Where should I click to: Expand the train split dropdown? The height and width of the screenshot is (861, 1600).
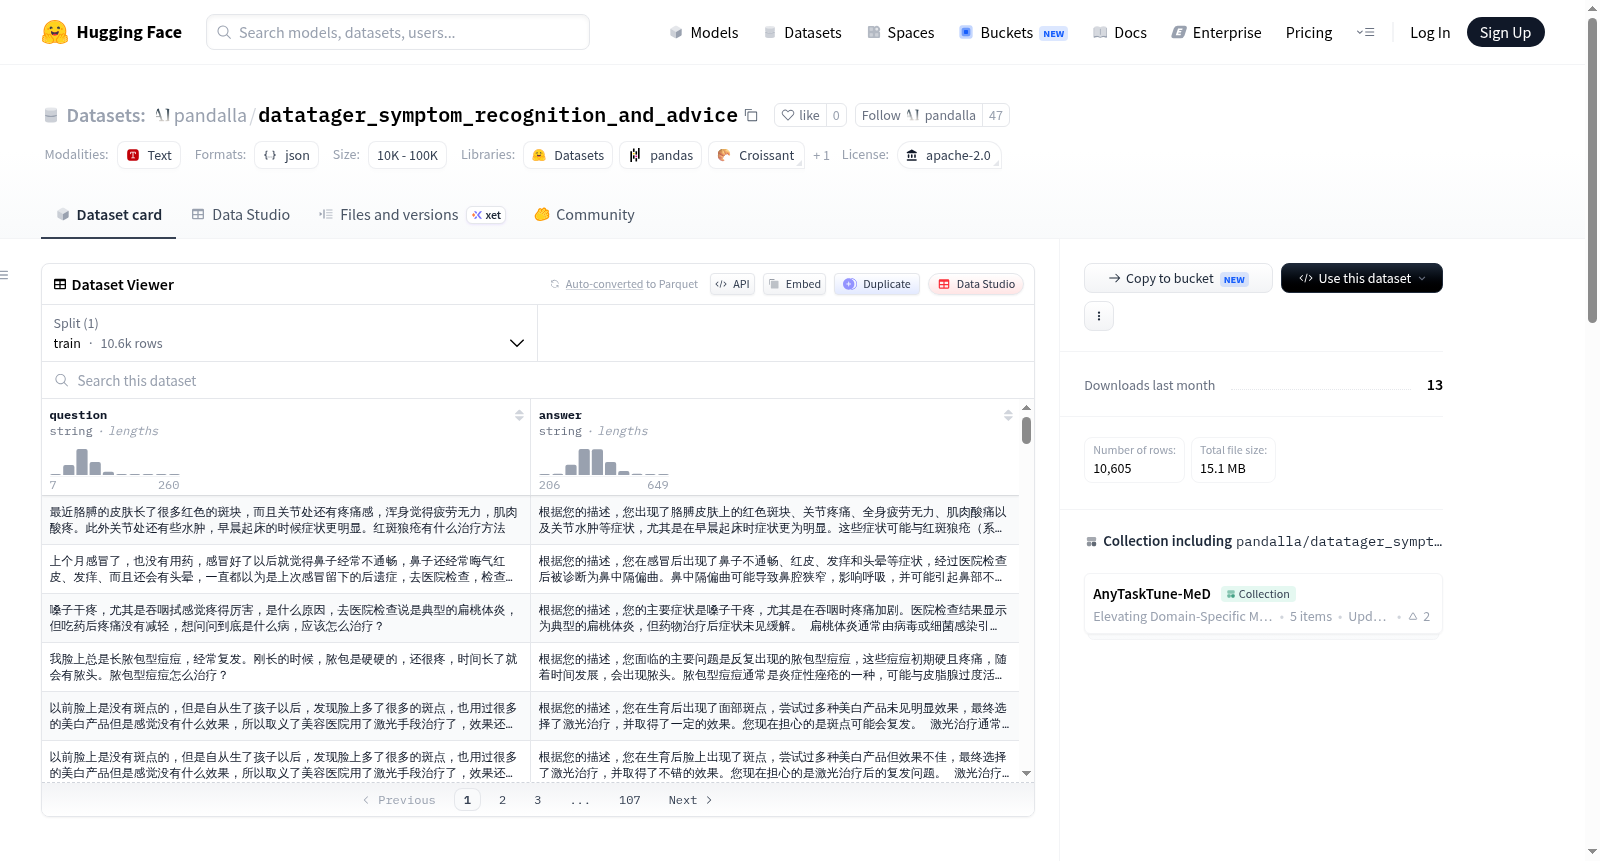pos(289,333)
